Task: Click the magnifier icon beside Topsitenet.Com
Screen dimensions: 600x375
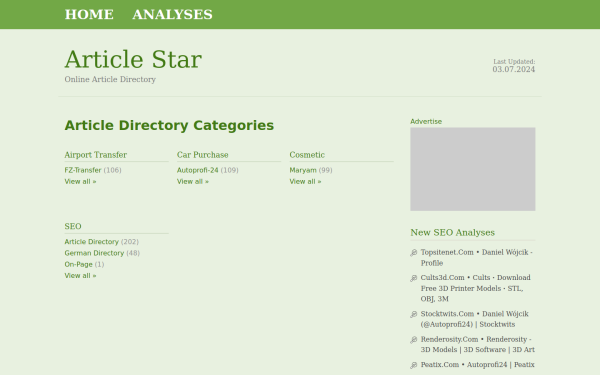Action: click(x=414, y=253)
